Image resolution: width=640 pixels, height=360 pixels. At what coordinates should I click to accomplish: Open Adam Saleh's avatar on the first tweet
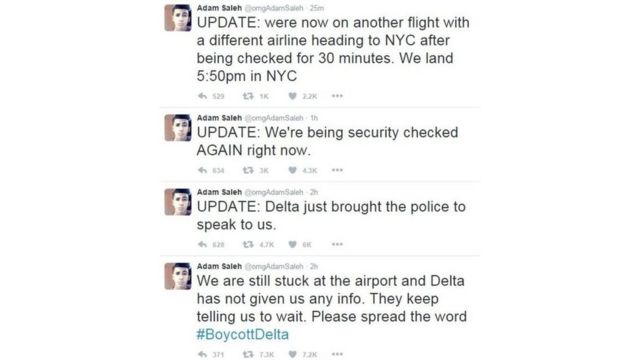click(178, 18)
